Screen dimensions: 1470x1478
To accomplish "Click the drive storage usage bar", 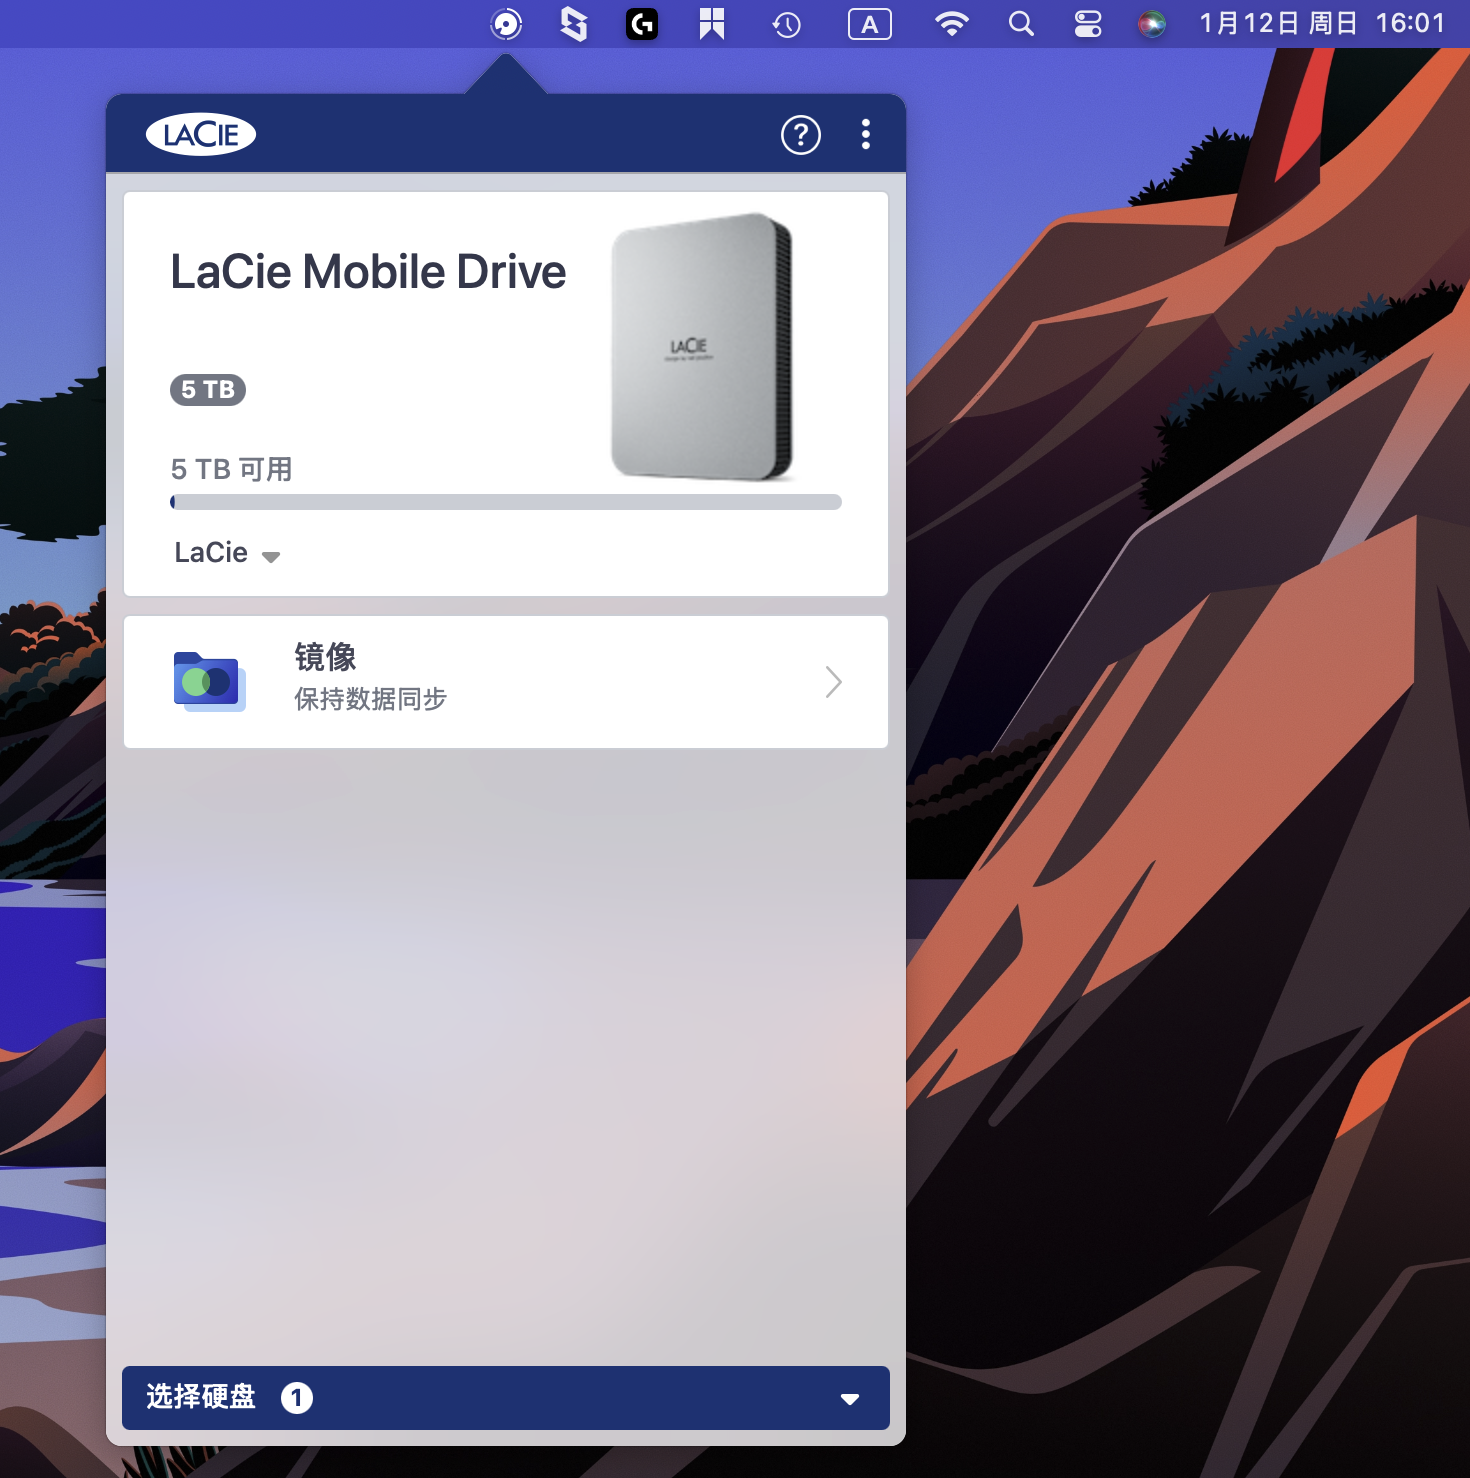I will coord(506,502).
